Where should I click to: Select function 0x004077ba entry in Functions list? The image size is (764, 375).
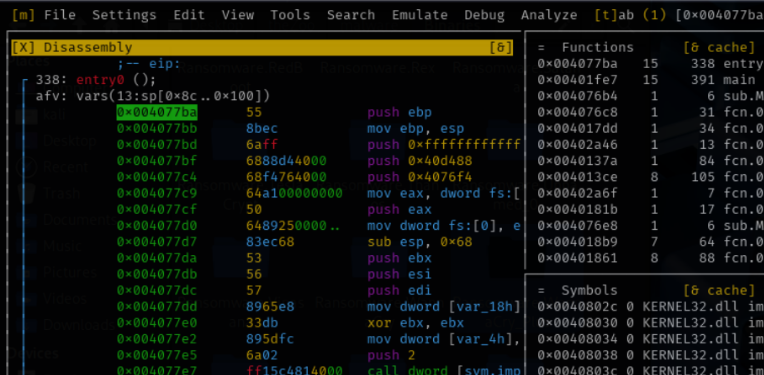pyautogui.click(x=650, y=64)
